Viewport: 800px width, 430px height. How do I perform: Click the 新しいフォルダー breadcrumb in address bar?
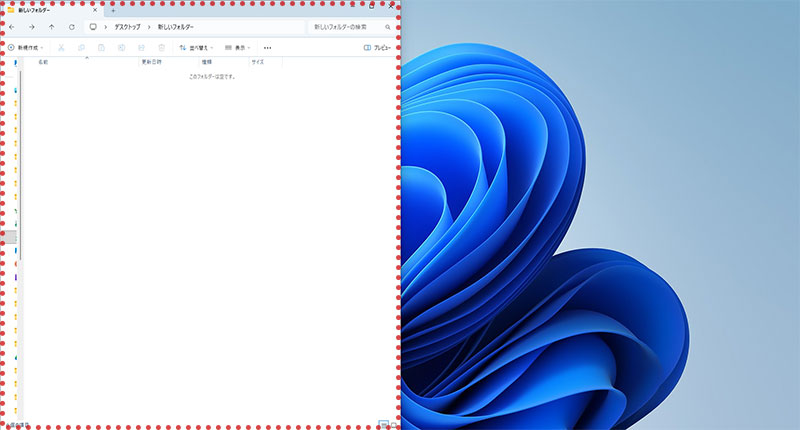[x=176, y=27]
